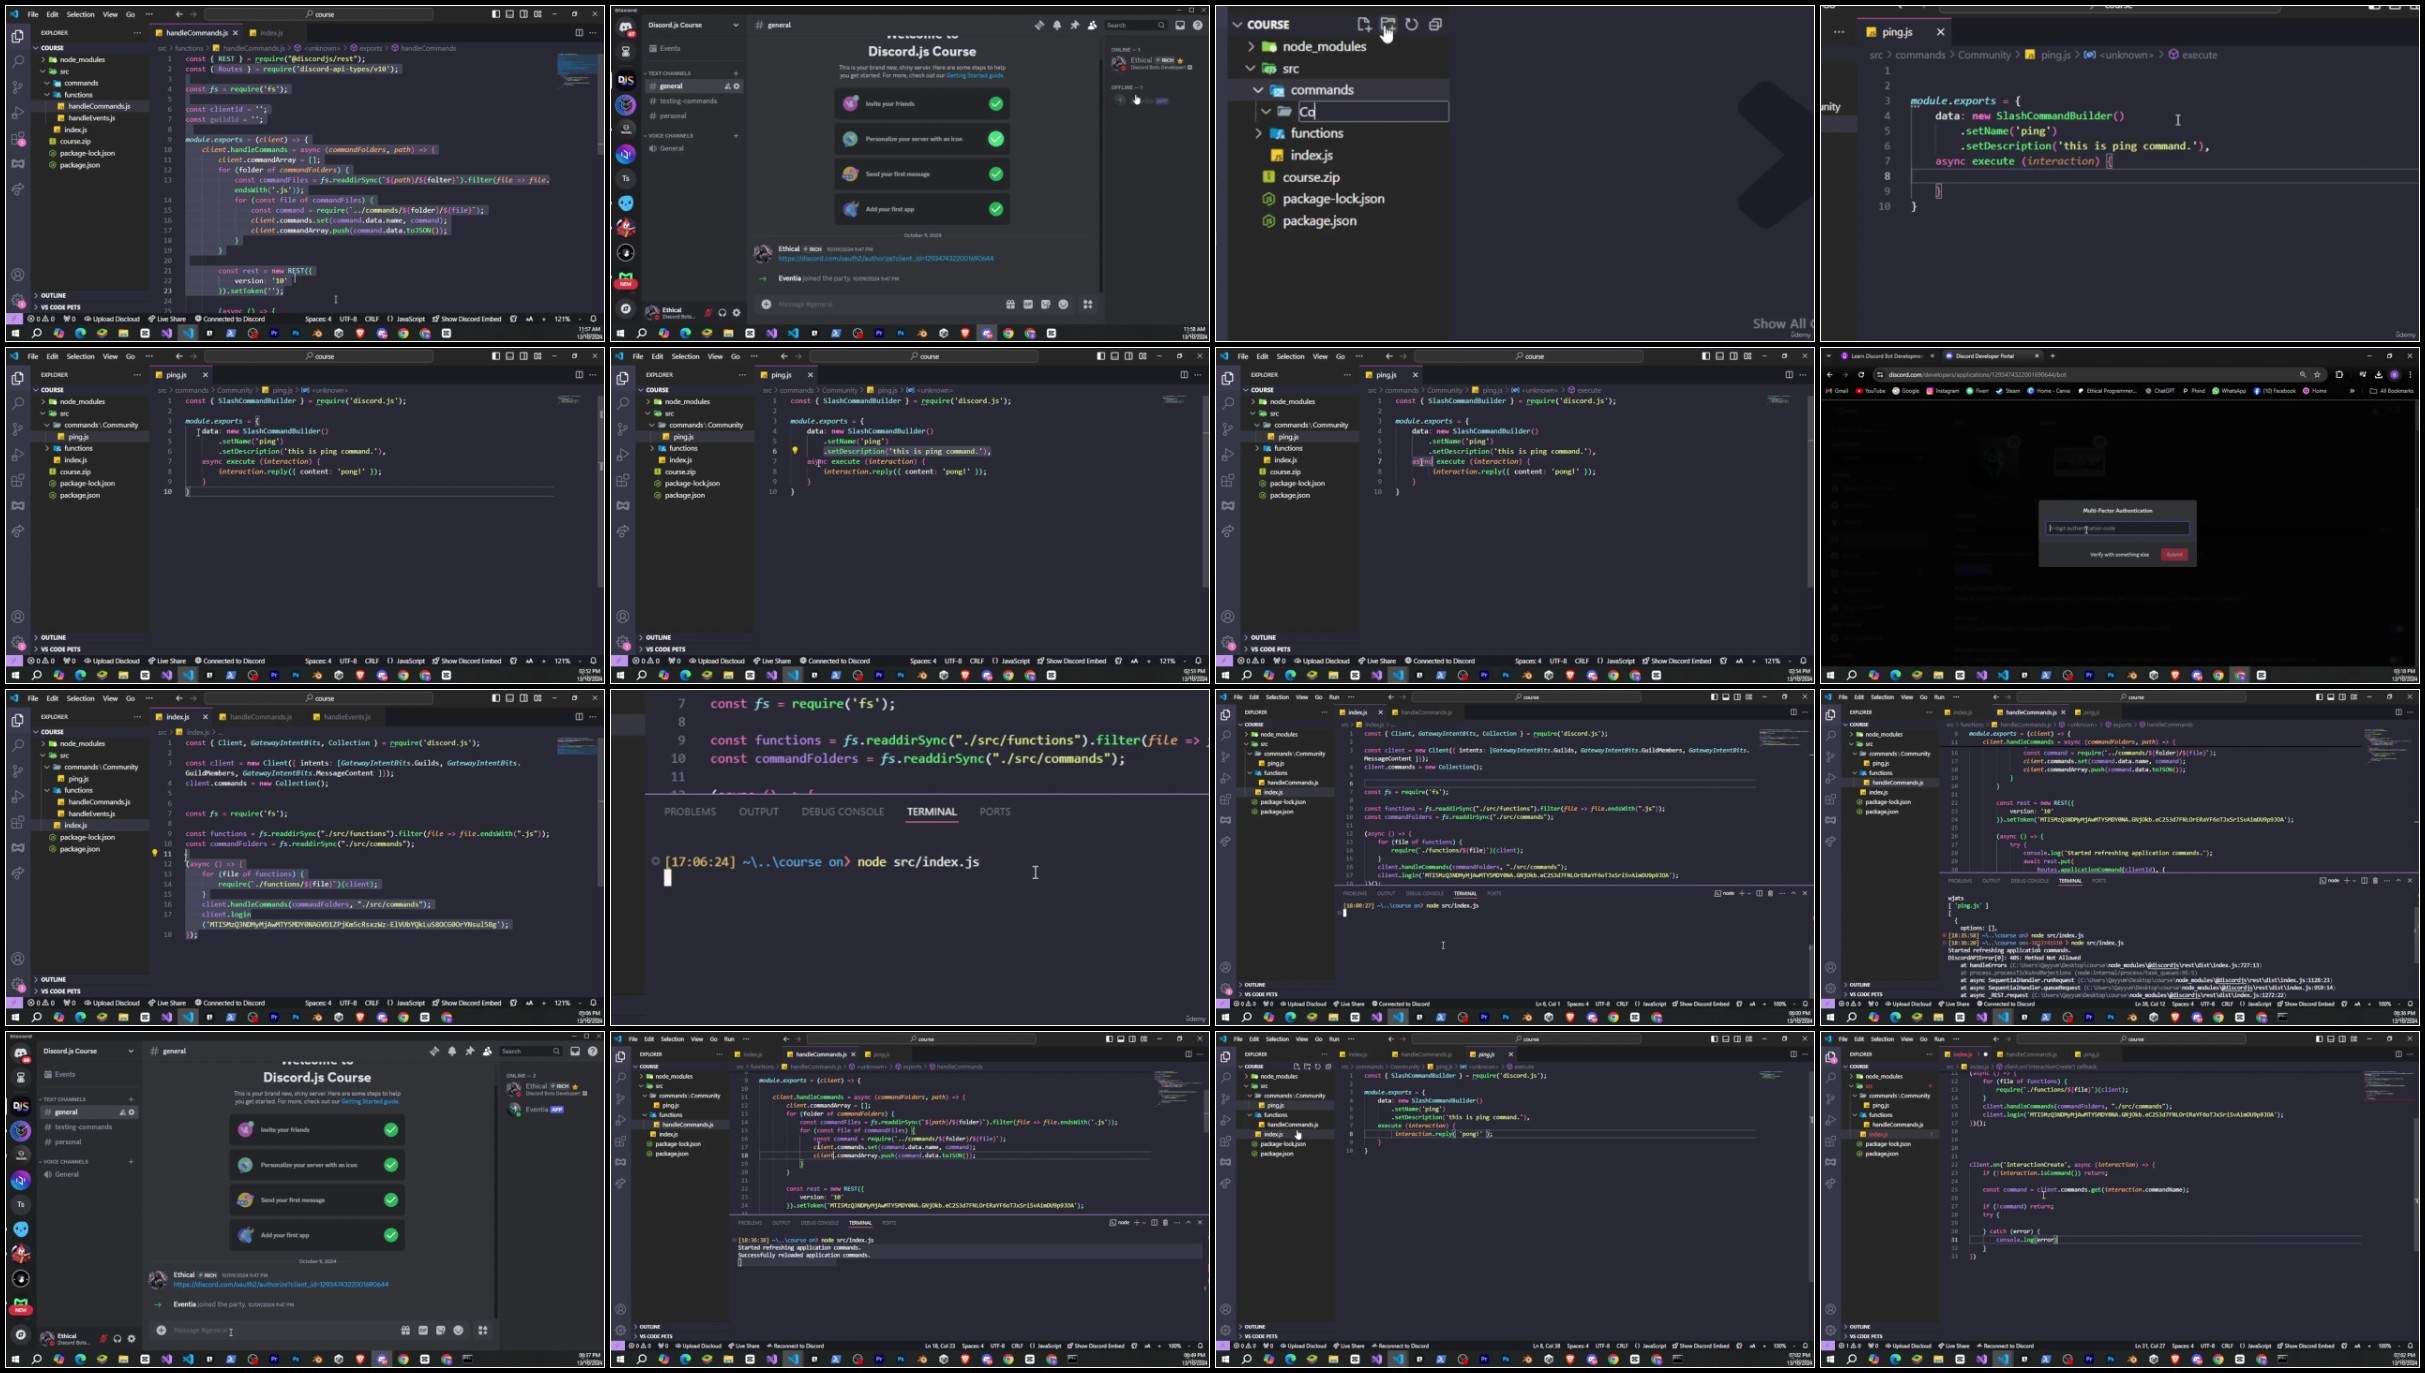Open Chrome downloads icon in toolbar
Screen dimensions: 2425x1373
point(2378,375)
